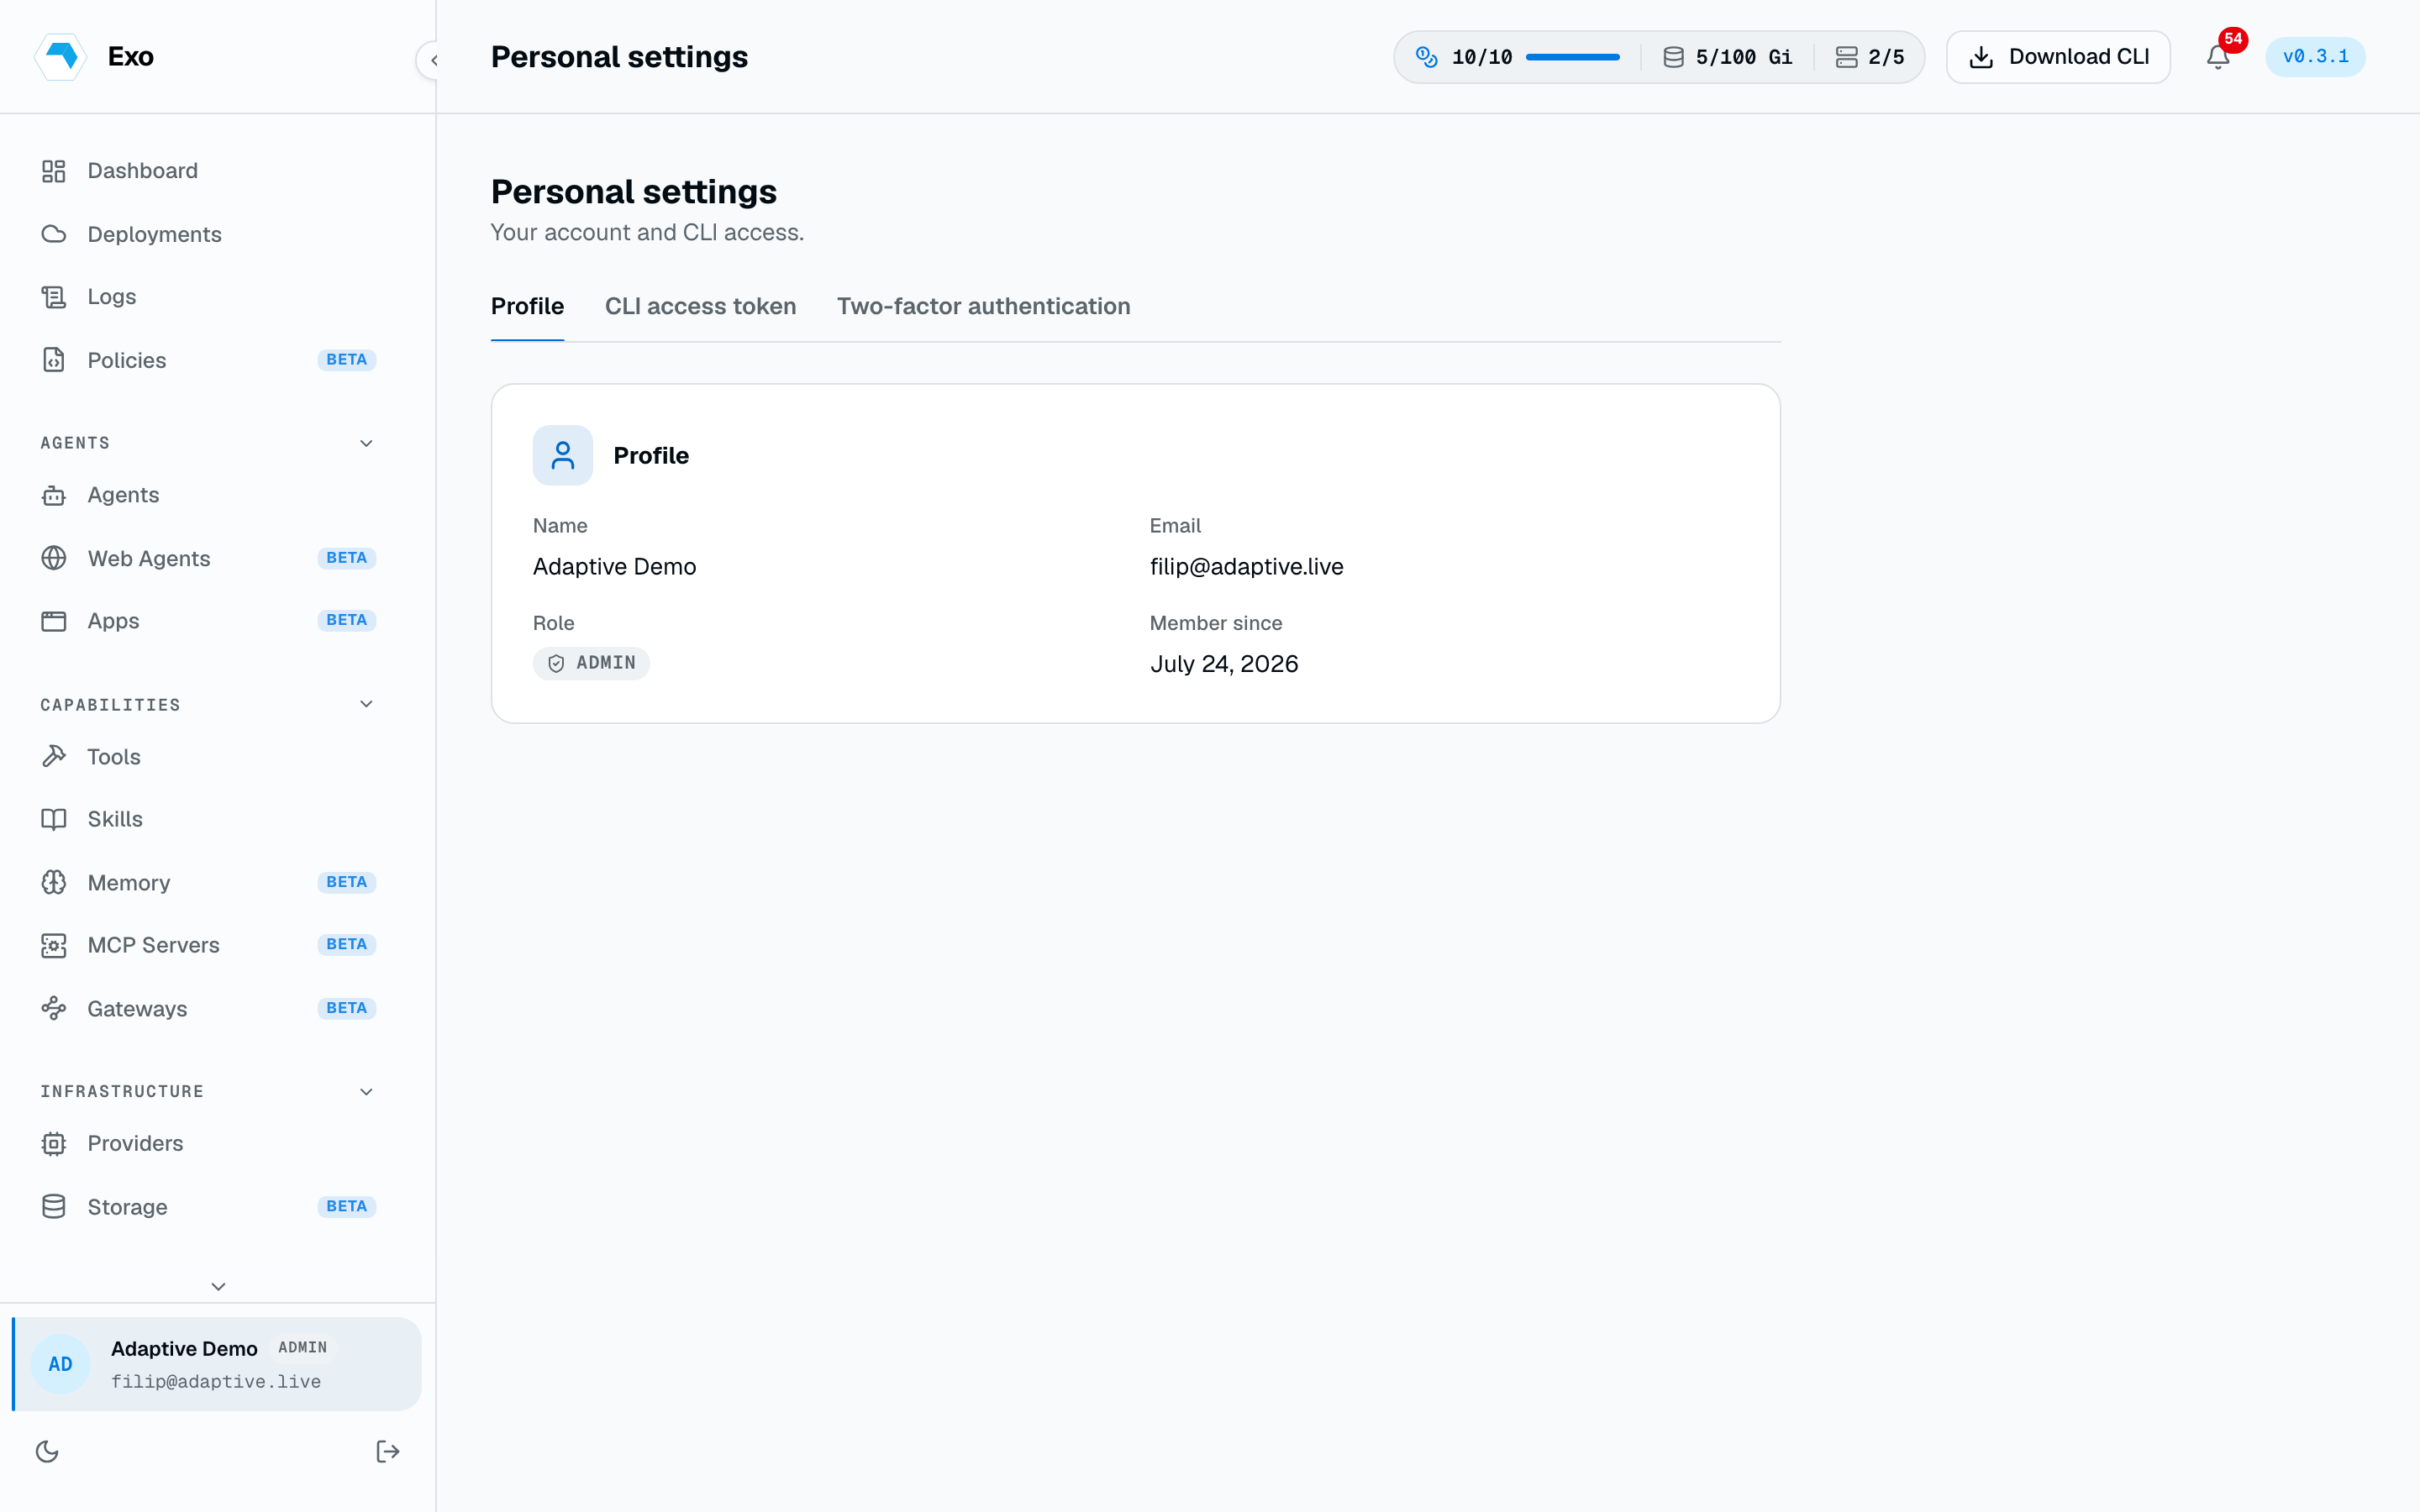
Task: Collapse the INFRASTRUCTURE section chevron
Action: 367,1091
